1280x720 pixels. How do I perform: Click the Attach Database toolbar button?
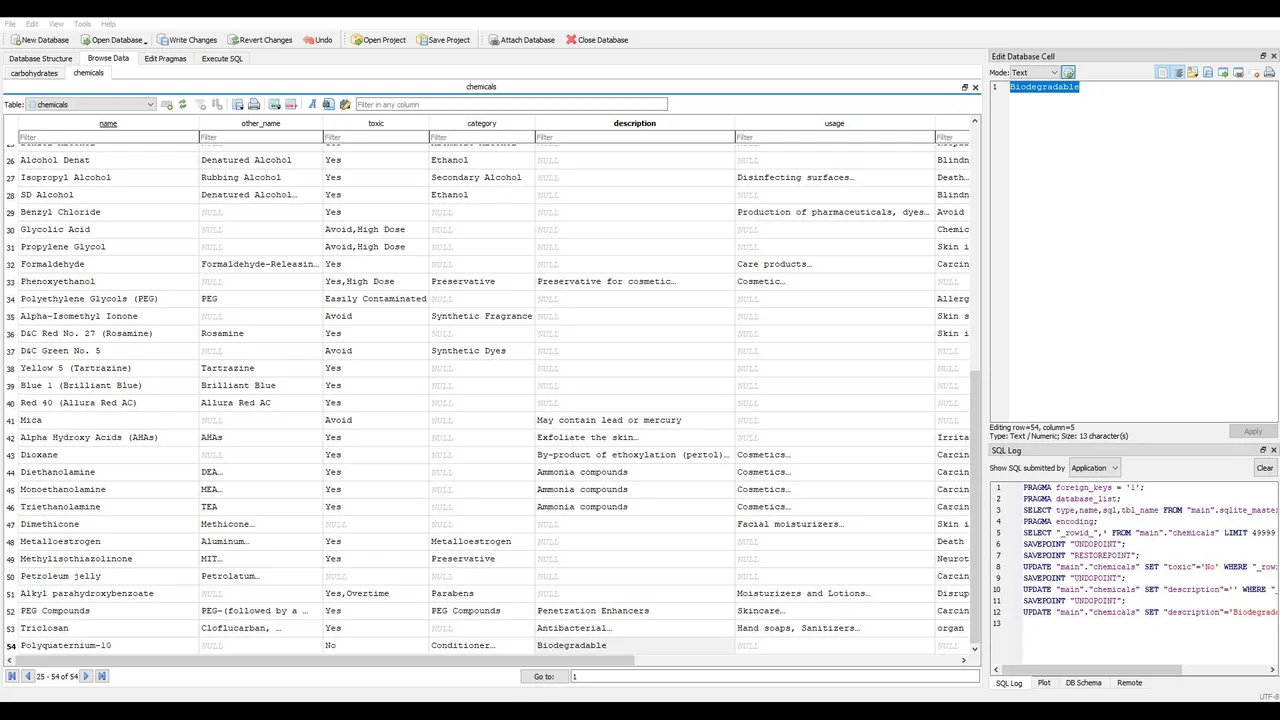coord(522,40)
